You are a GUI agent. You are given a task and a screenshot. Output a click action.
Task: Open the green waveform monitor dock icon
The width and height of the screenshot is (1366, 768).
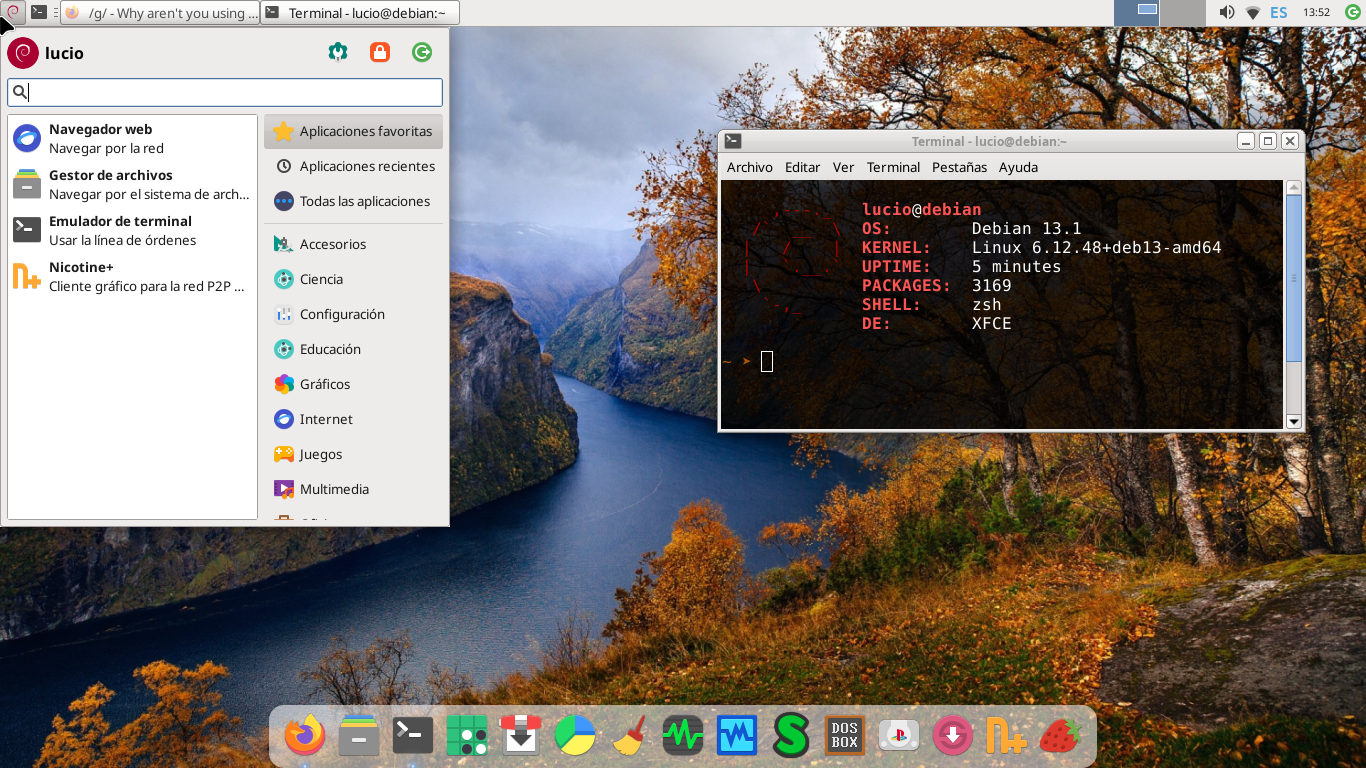click(683, 736)
